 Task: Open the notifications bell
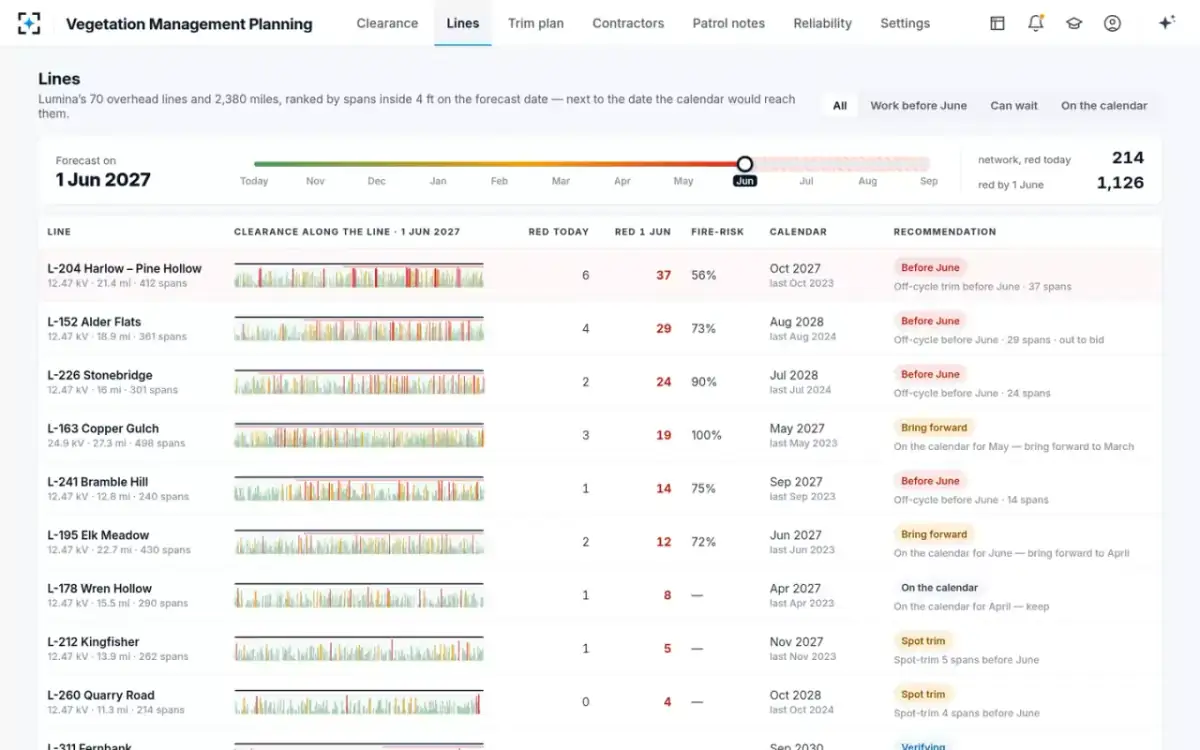[1036, 23]
